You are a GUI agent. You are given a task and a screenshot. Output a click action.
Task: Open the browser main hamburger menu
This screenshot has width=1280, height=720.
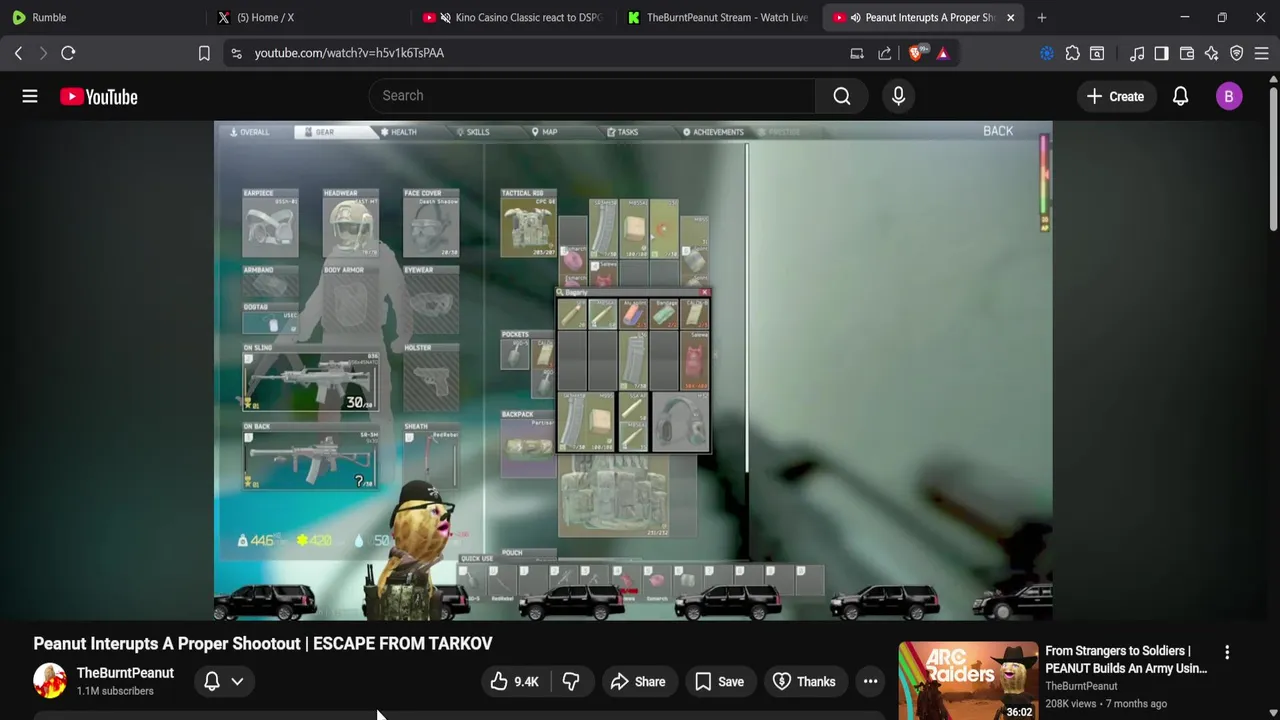1262,53
